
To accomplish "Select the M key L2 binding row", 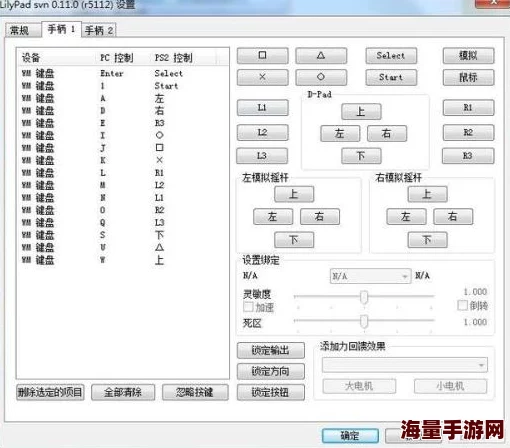I will [x=122, y=185].
